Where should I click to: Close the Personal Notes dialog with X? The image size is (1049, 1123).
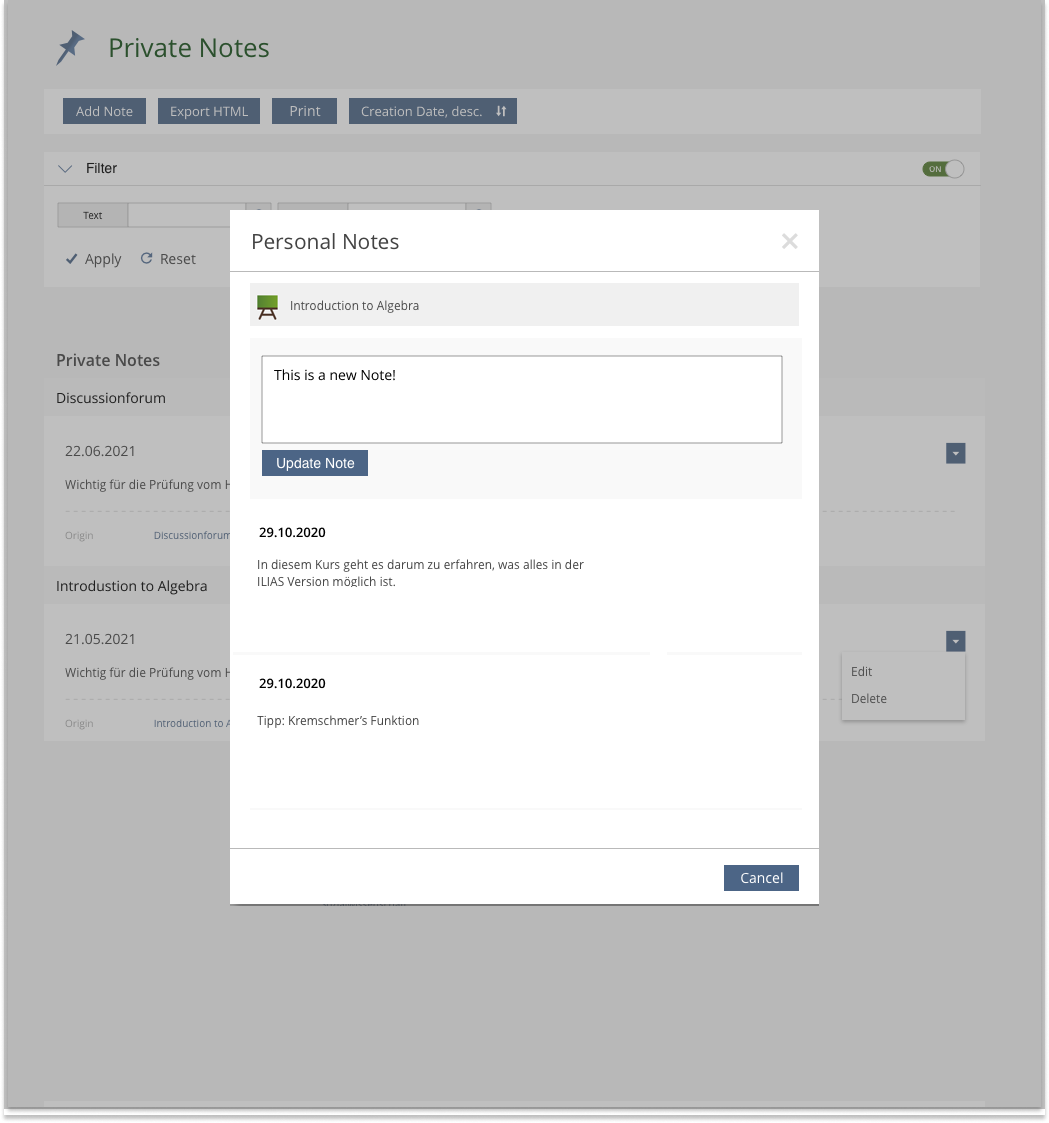(x=790, y=241)
